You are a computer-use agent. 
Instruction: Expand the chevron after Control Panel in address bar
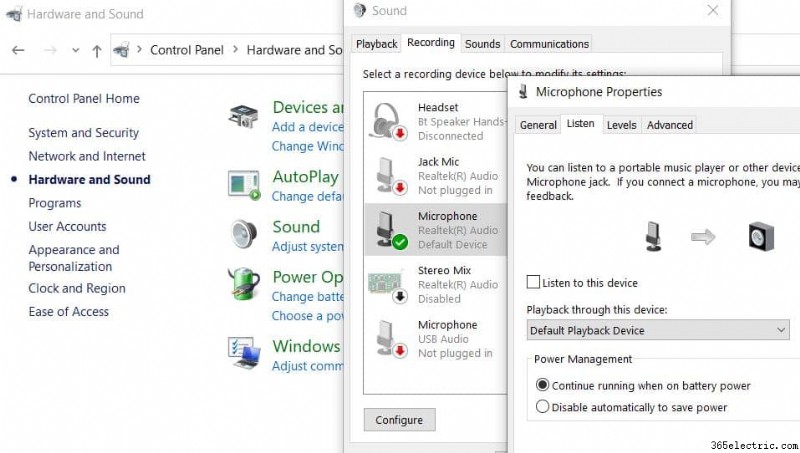tap(235, 50)
